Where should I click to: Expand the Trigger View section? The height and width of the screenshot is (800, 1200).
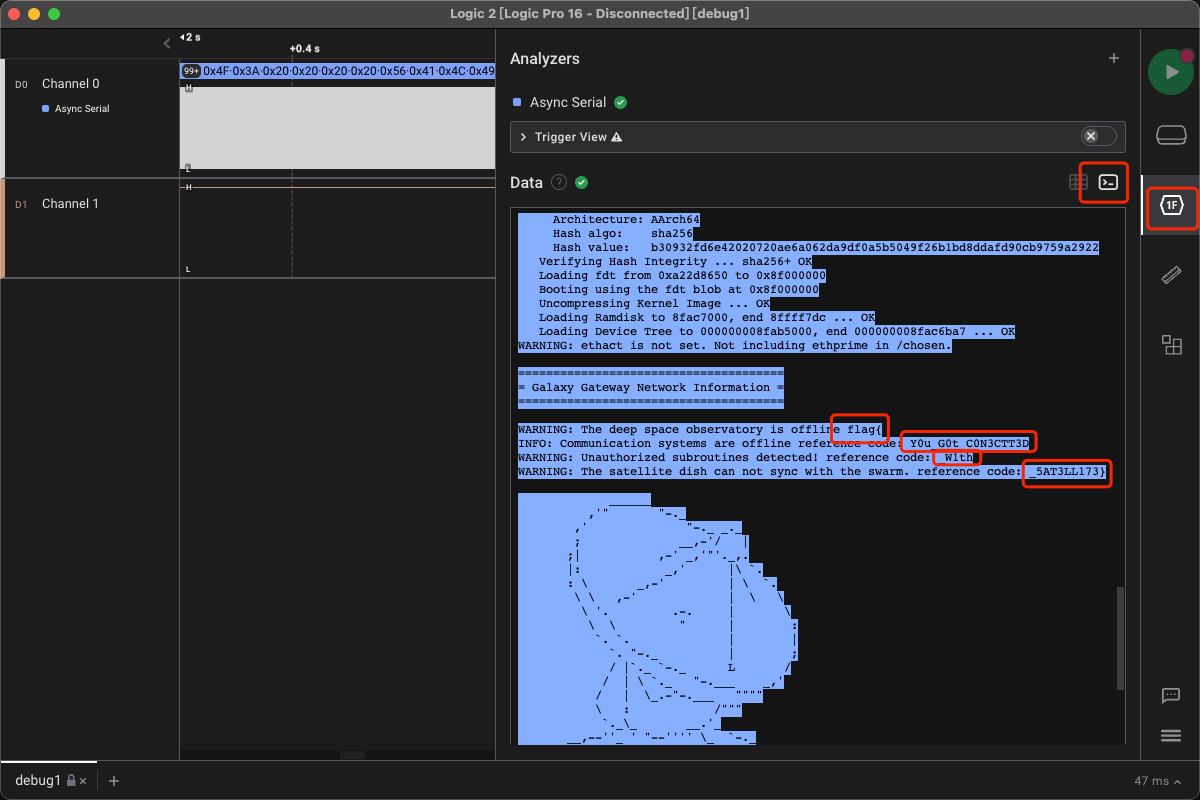(523, 137)
